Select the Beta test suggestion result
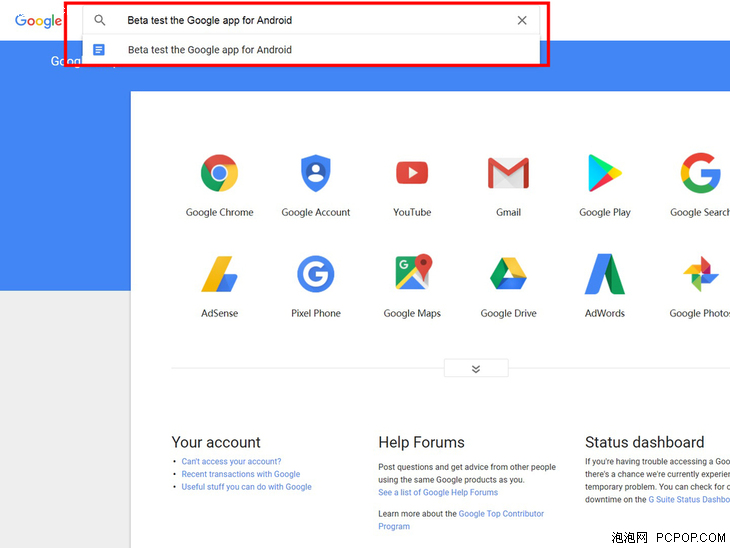Viewport: 730px width, 548px height. pos(311,49)
